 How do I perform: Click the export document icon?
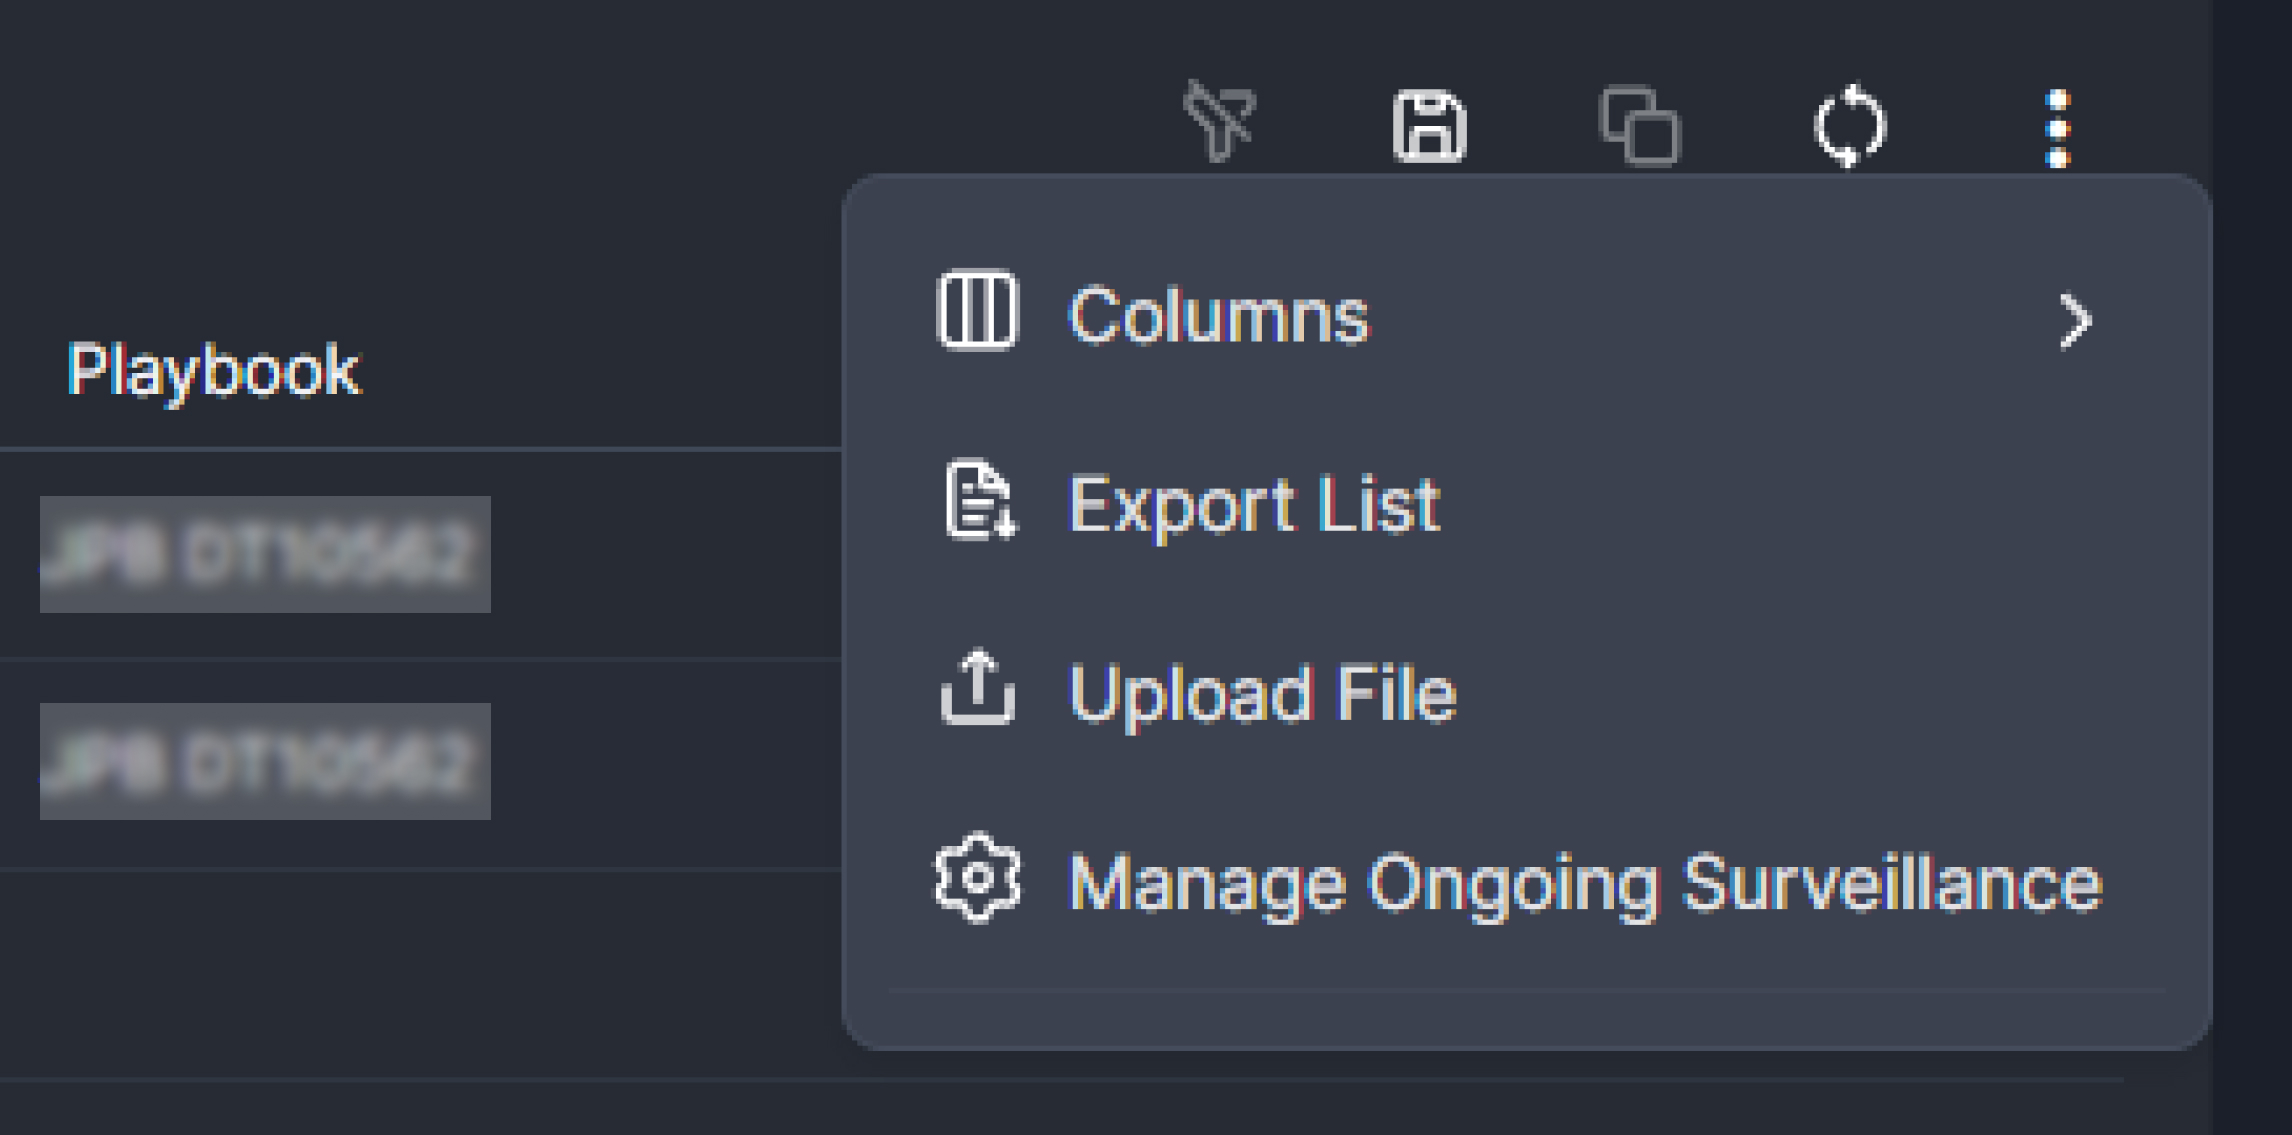coord(979,501)
